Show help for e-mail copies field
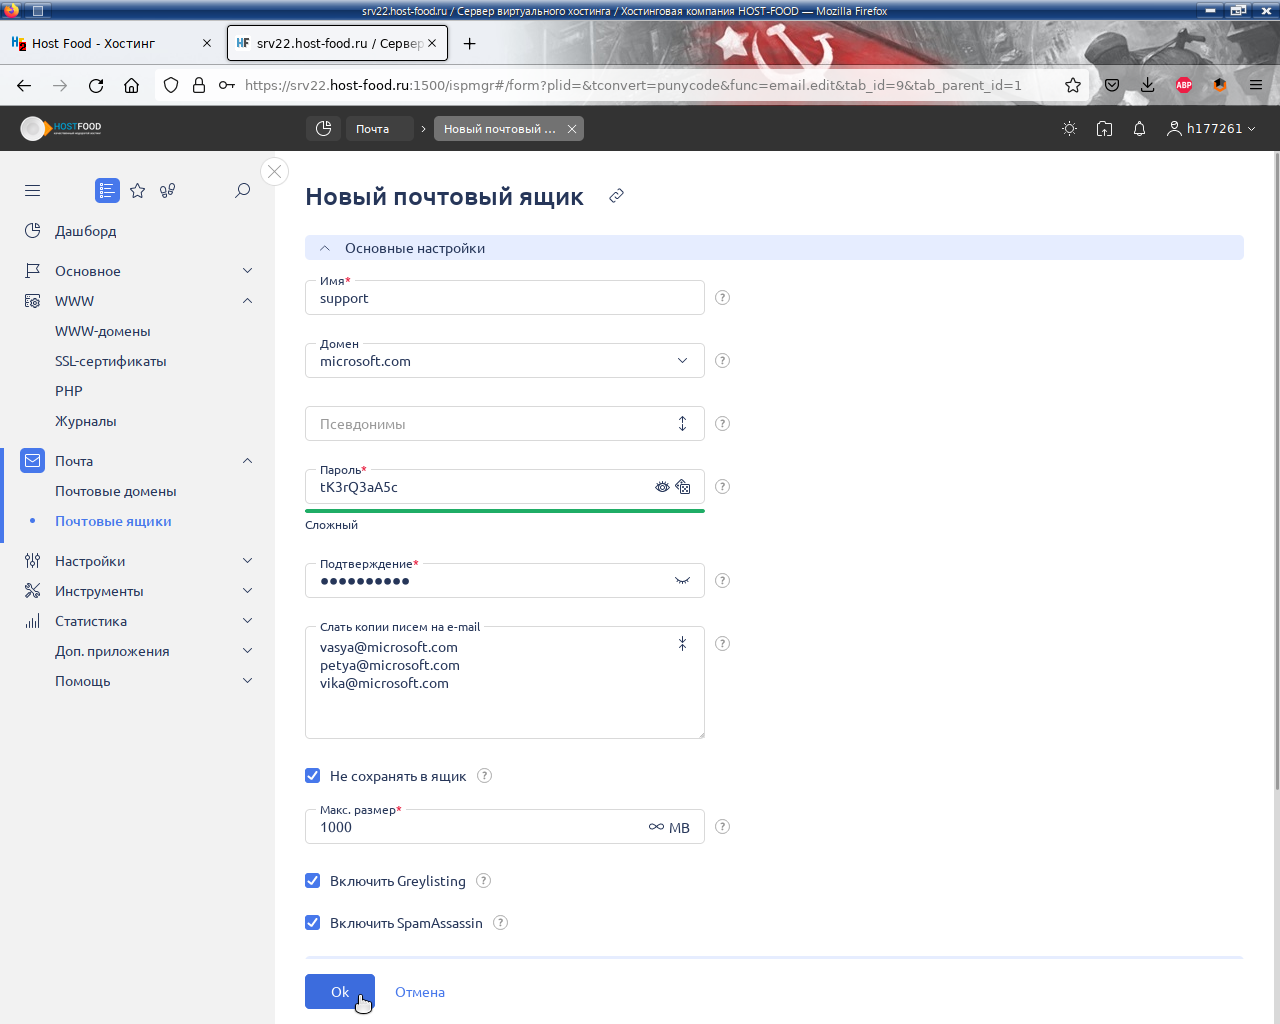This screenshot has width=1280, height=1024. click(723, 644)
